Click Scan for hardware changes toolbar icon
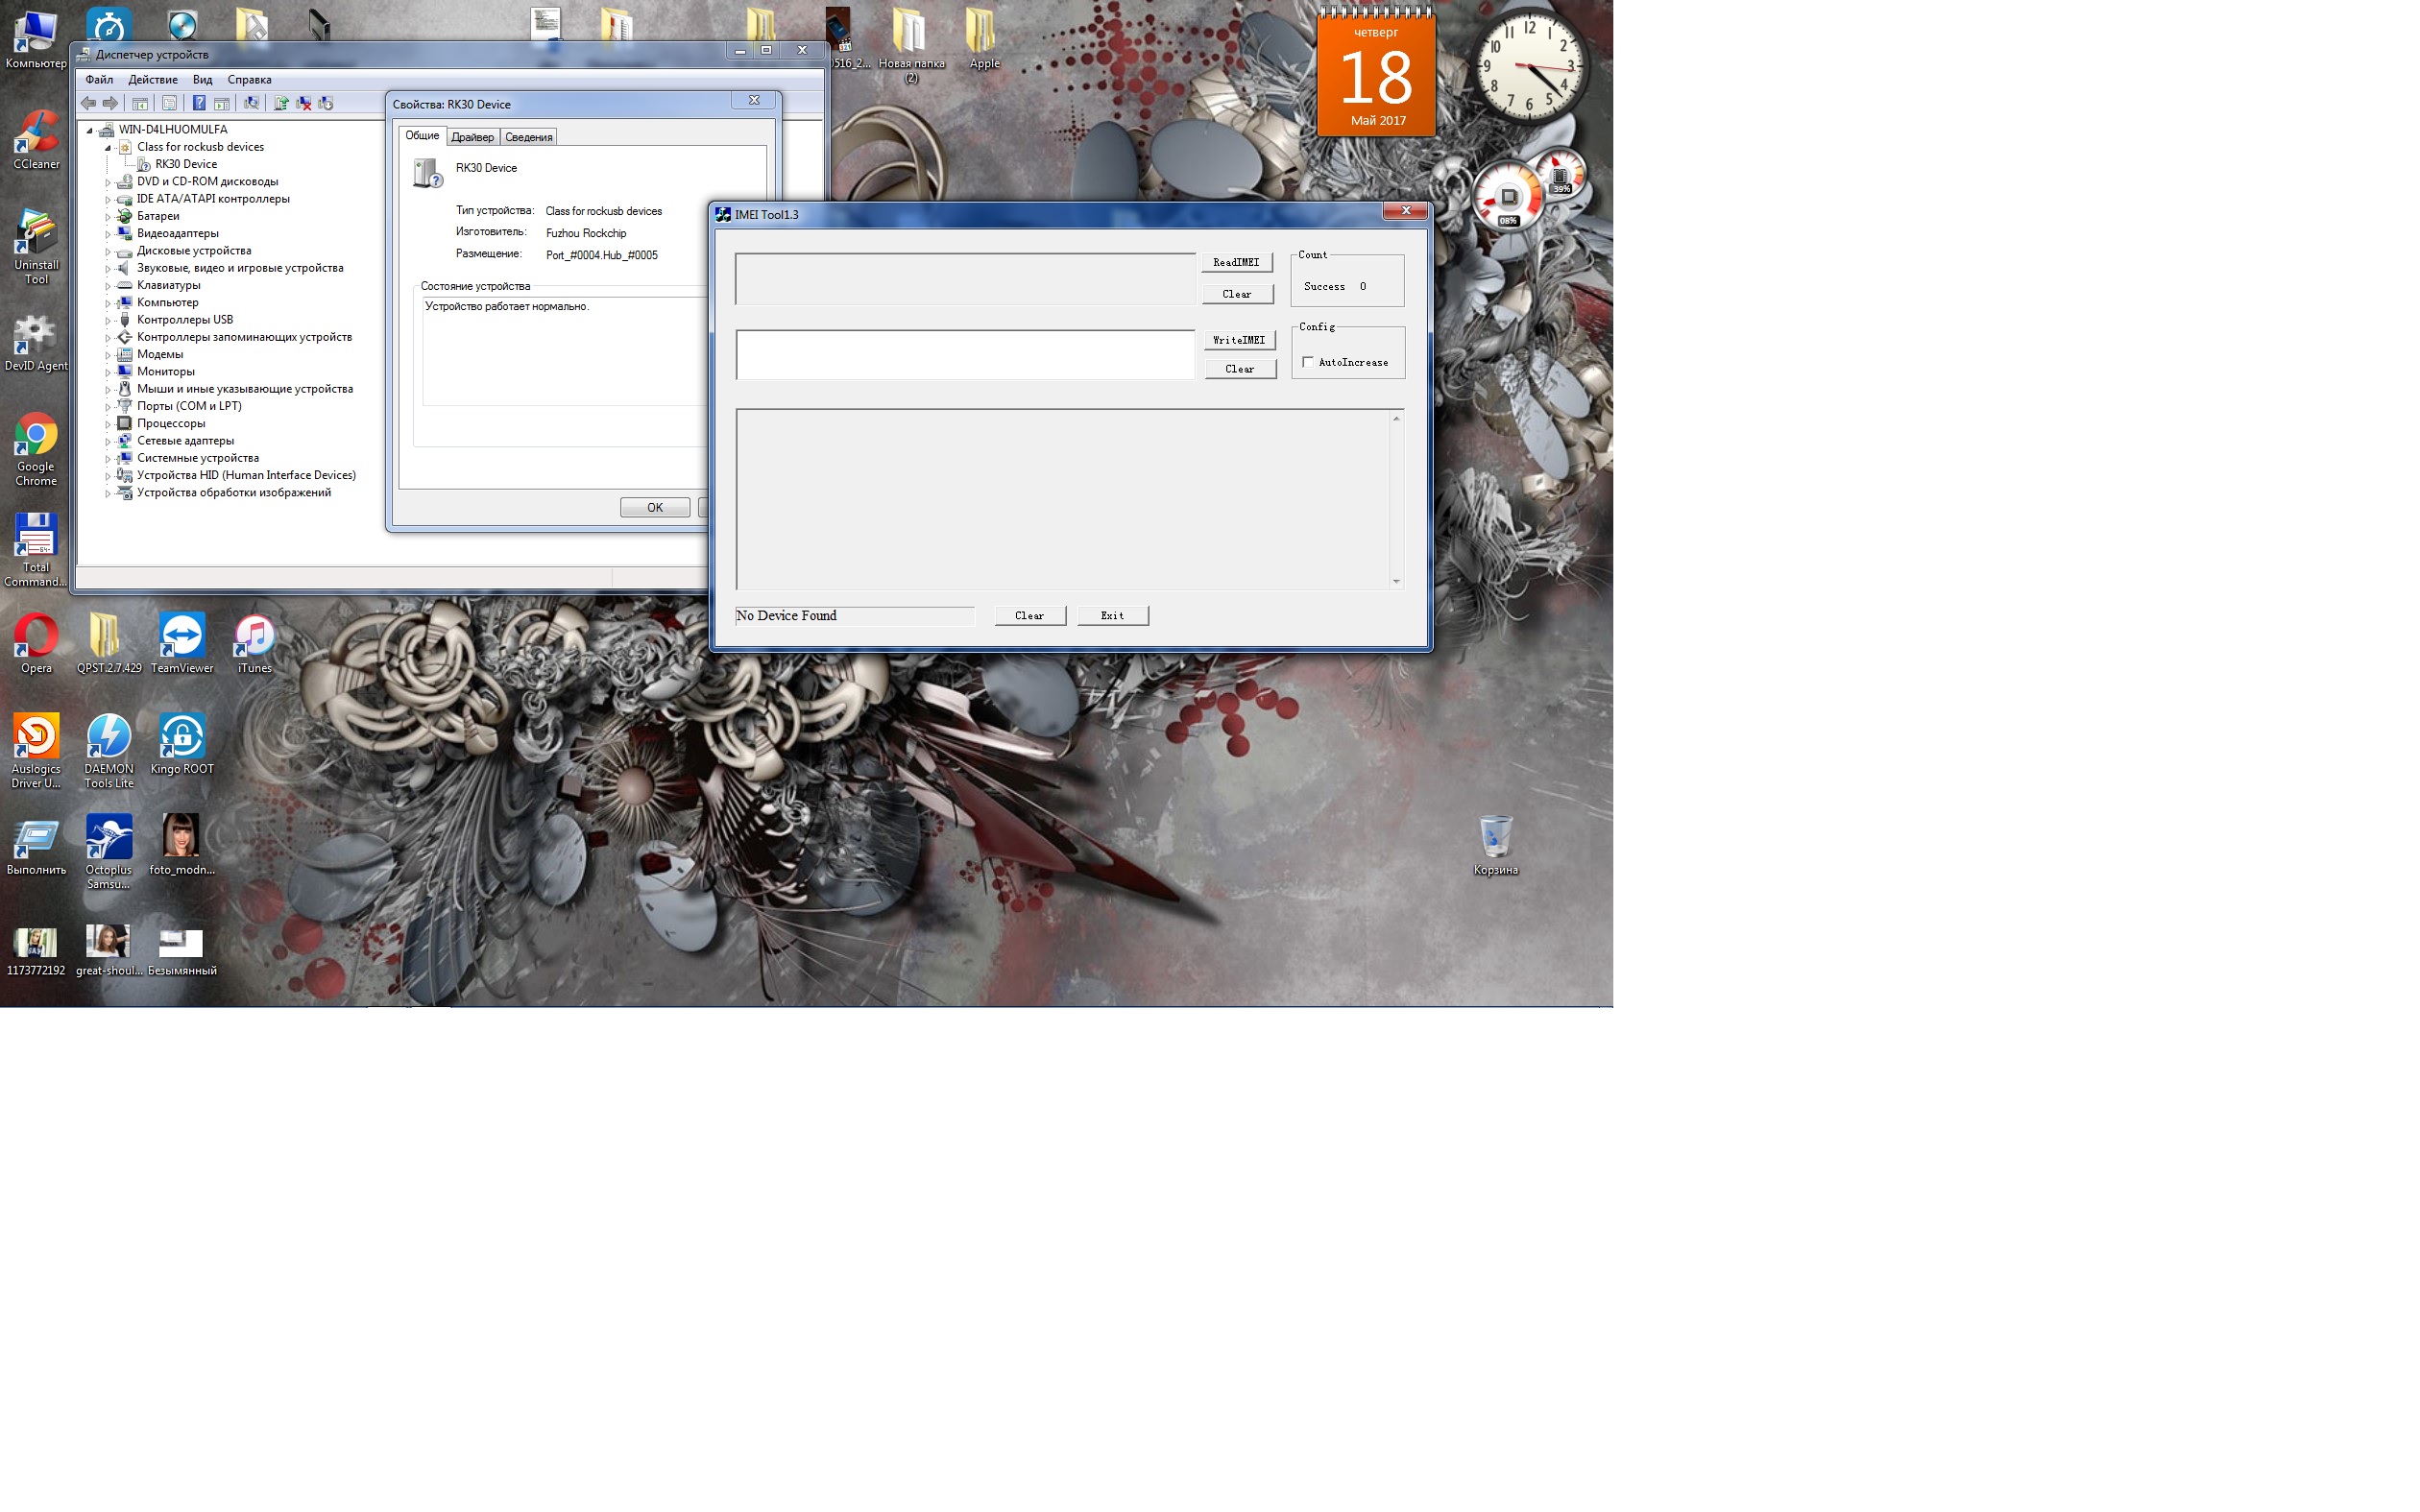 252,103
